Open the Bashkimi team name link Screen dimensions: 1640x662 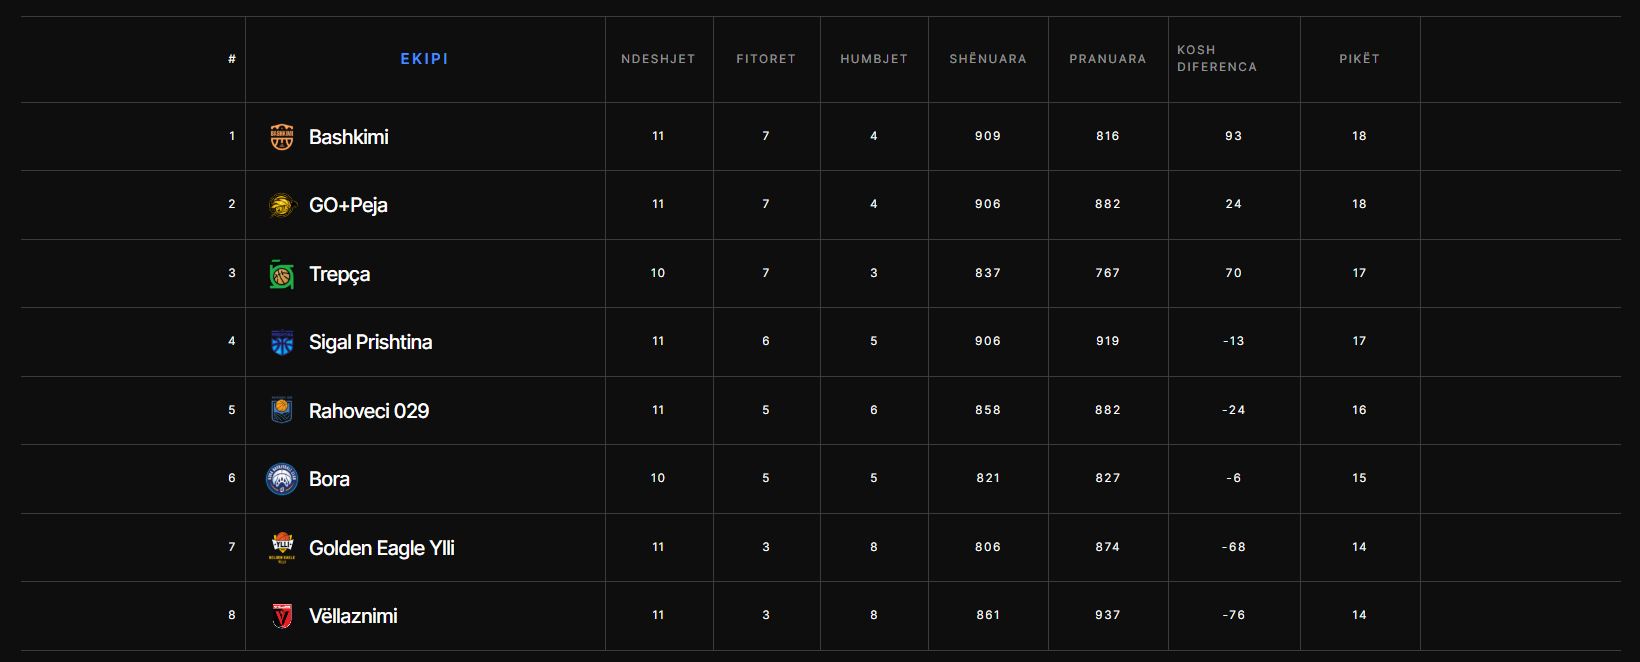348,137
